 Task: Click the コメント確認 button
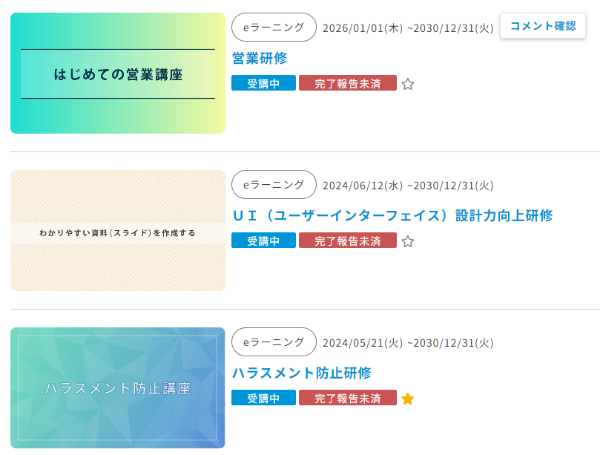pos(543,27)
